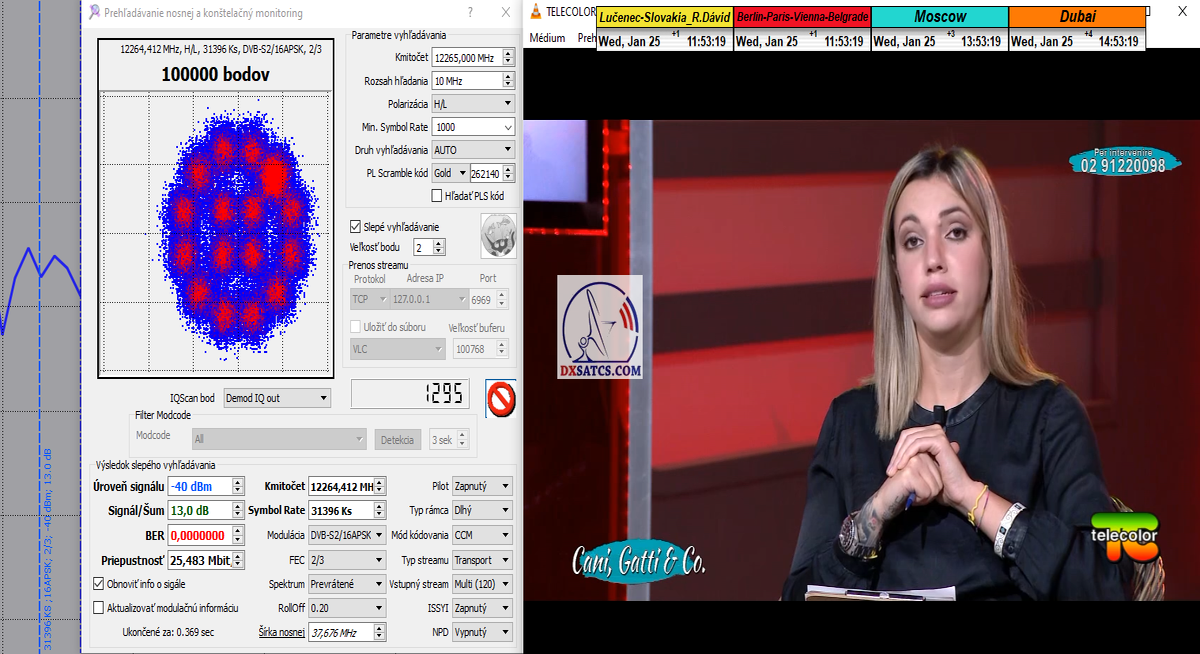Click the telecolor channel logo on video

click(x=1124, y=537)
